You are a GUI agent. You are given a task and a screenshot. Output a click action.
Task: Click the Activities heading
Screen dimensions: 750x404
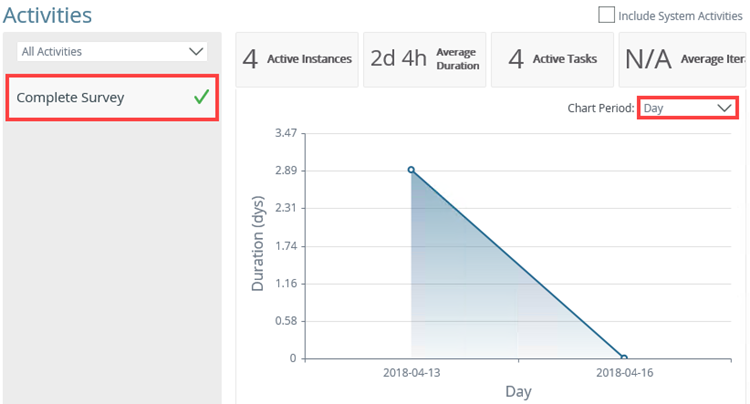click(47, 15)
